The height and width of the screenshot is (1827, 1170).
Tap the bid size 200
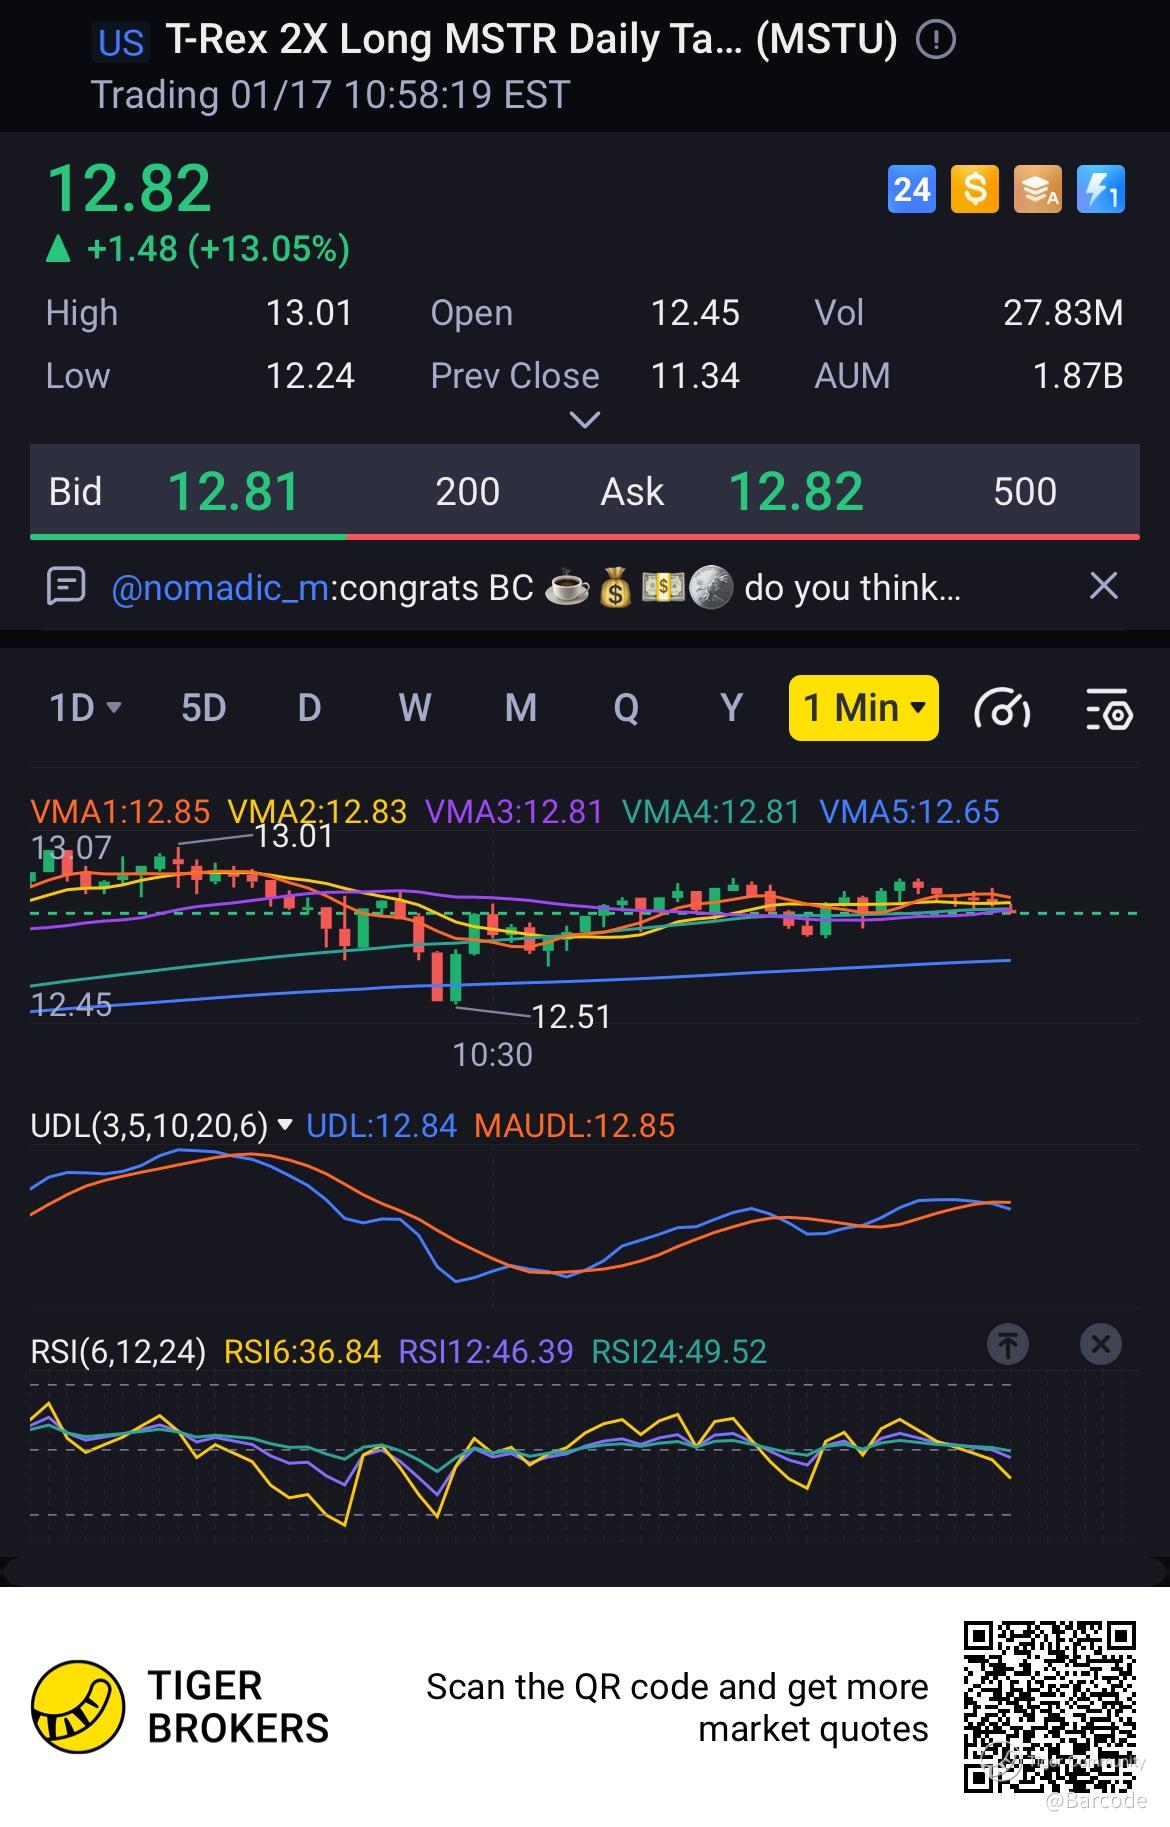point(467,492)
